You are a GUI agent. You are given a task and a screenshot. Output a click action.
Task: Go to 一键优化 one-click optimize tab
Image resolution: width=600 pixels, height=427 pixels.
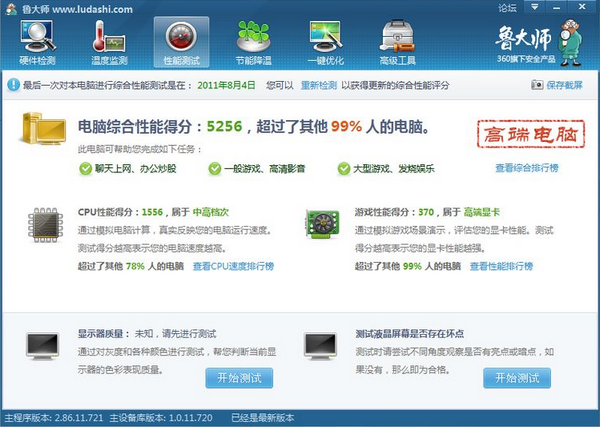point(326,43)
